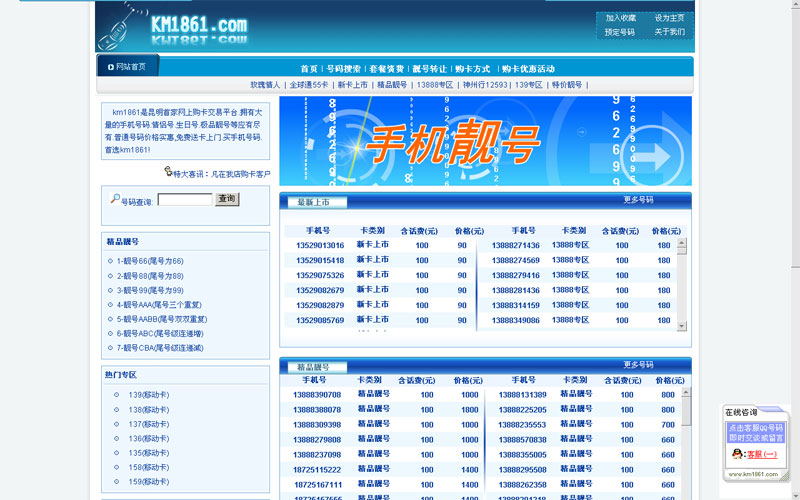The image size is (800, 500).
Task: Click the 客服(一) link in consultation widget
Action: coord(762,454)
